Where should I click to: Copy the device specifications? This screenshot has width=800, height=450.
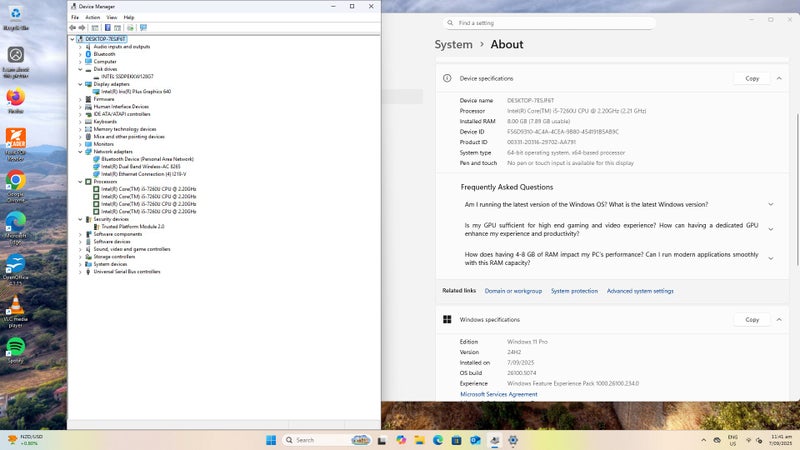(x=752, y=78)
